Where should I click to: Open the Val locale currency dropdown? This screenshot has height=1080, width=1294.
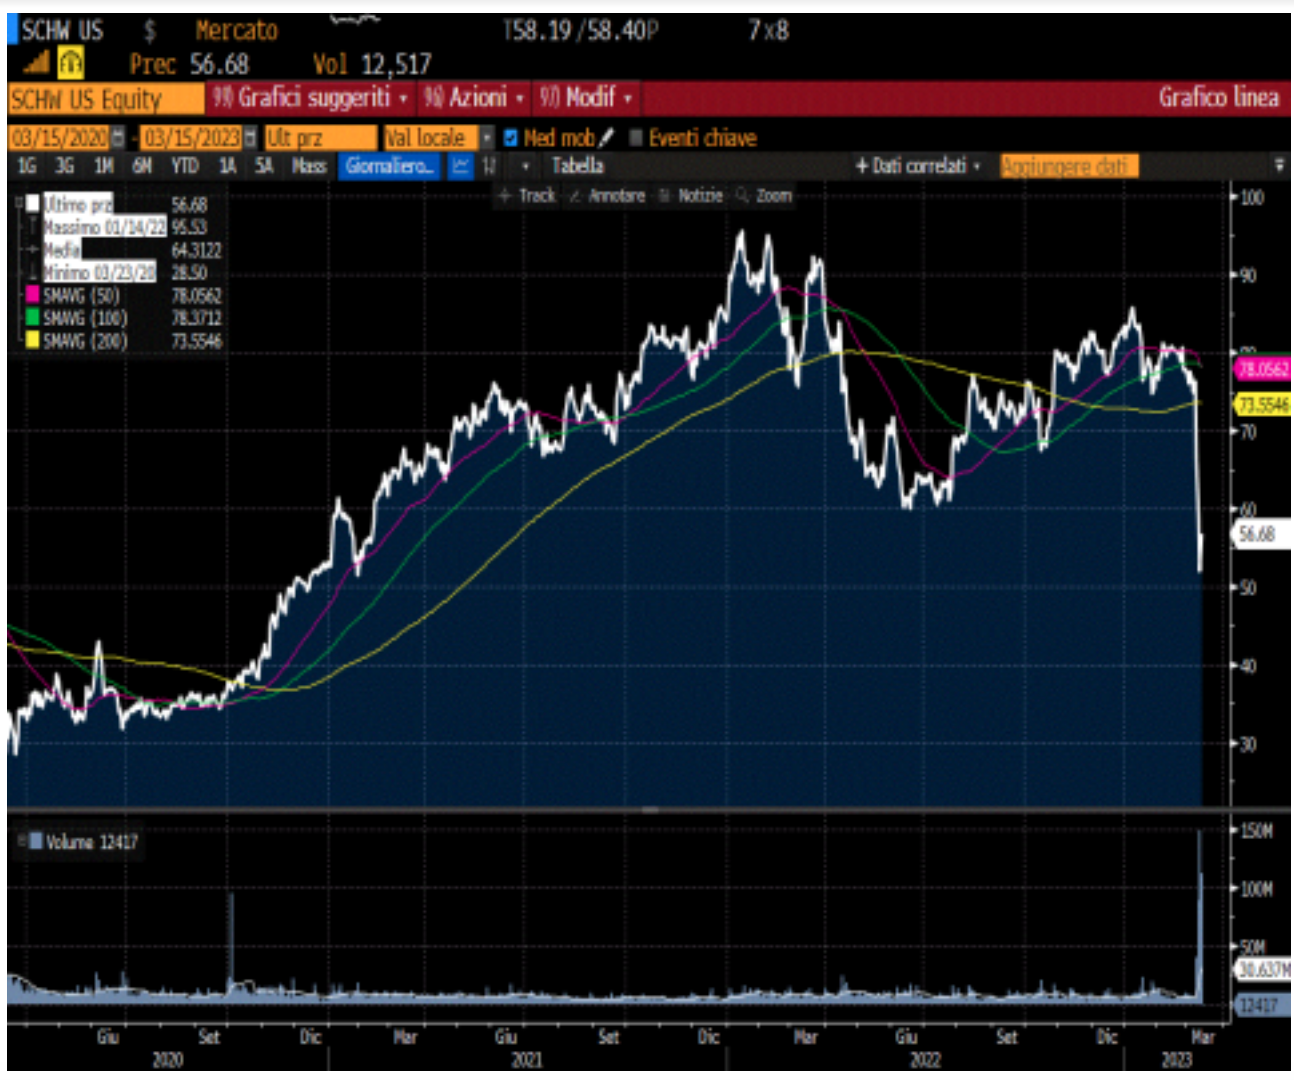[486, 138]
